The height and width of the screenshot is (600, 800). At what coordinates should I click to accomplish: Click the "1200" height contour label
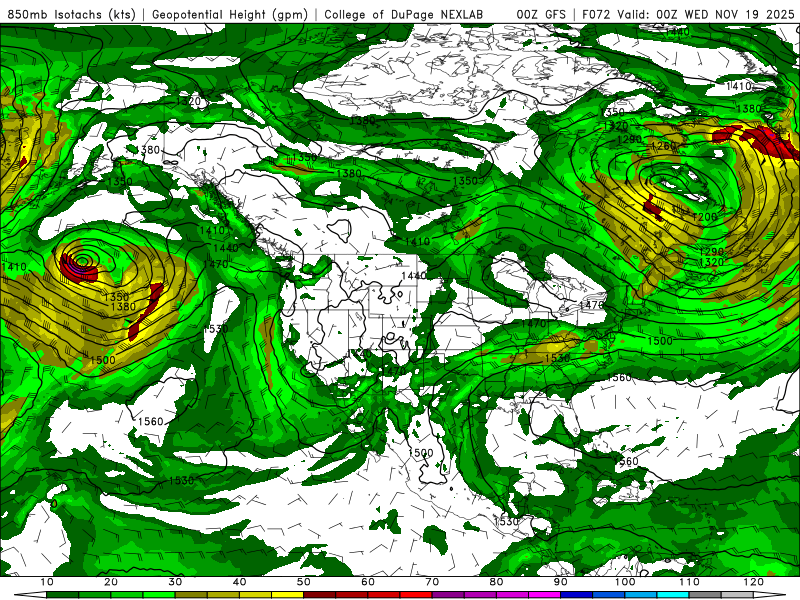click(x=705, y=217)
